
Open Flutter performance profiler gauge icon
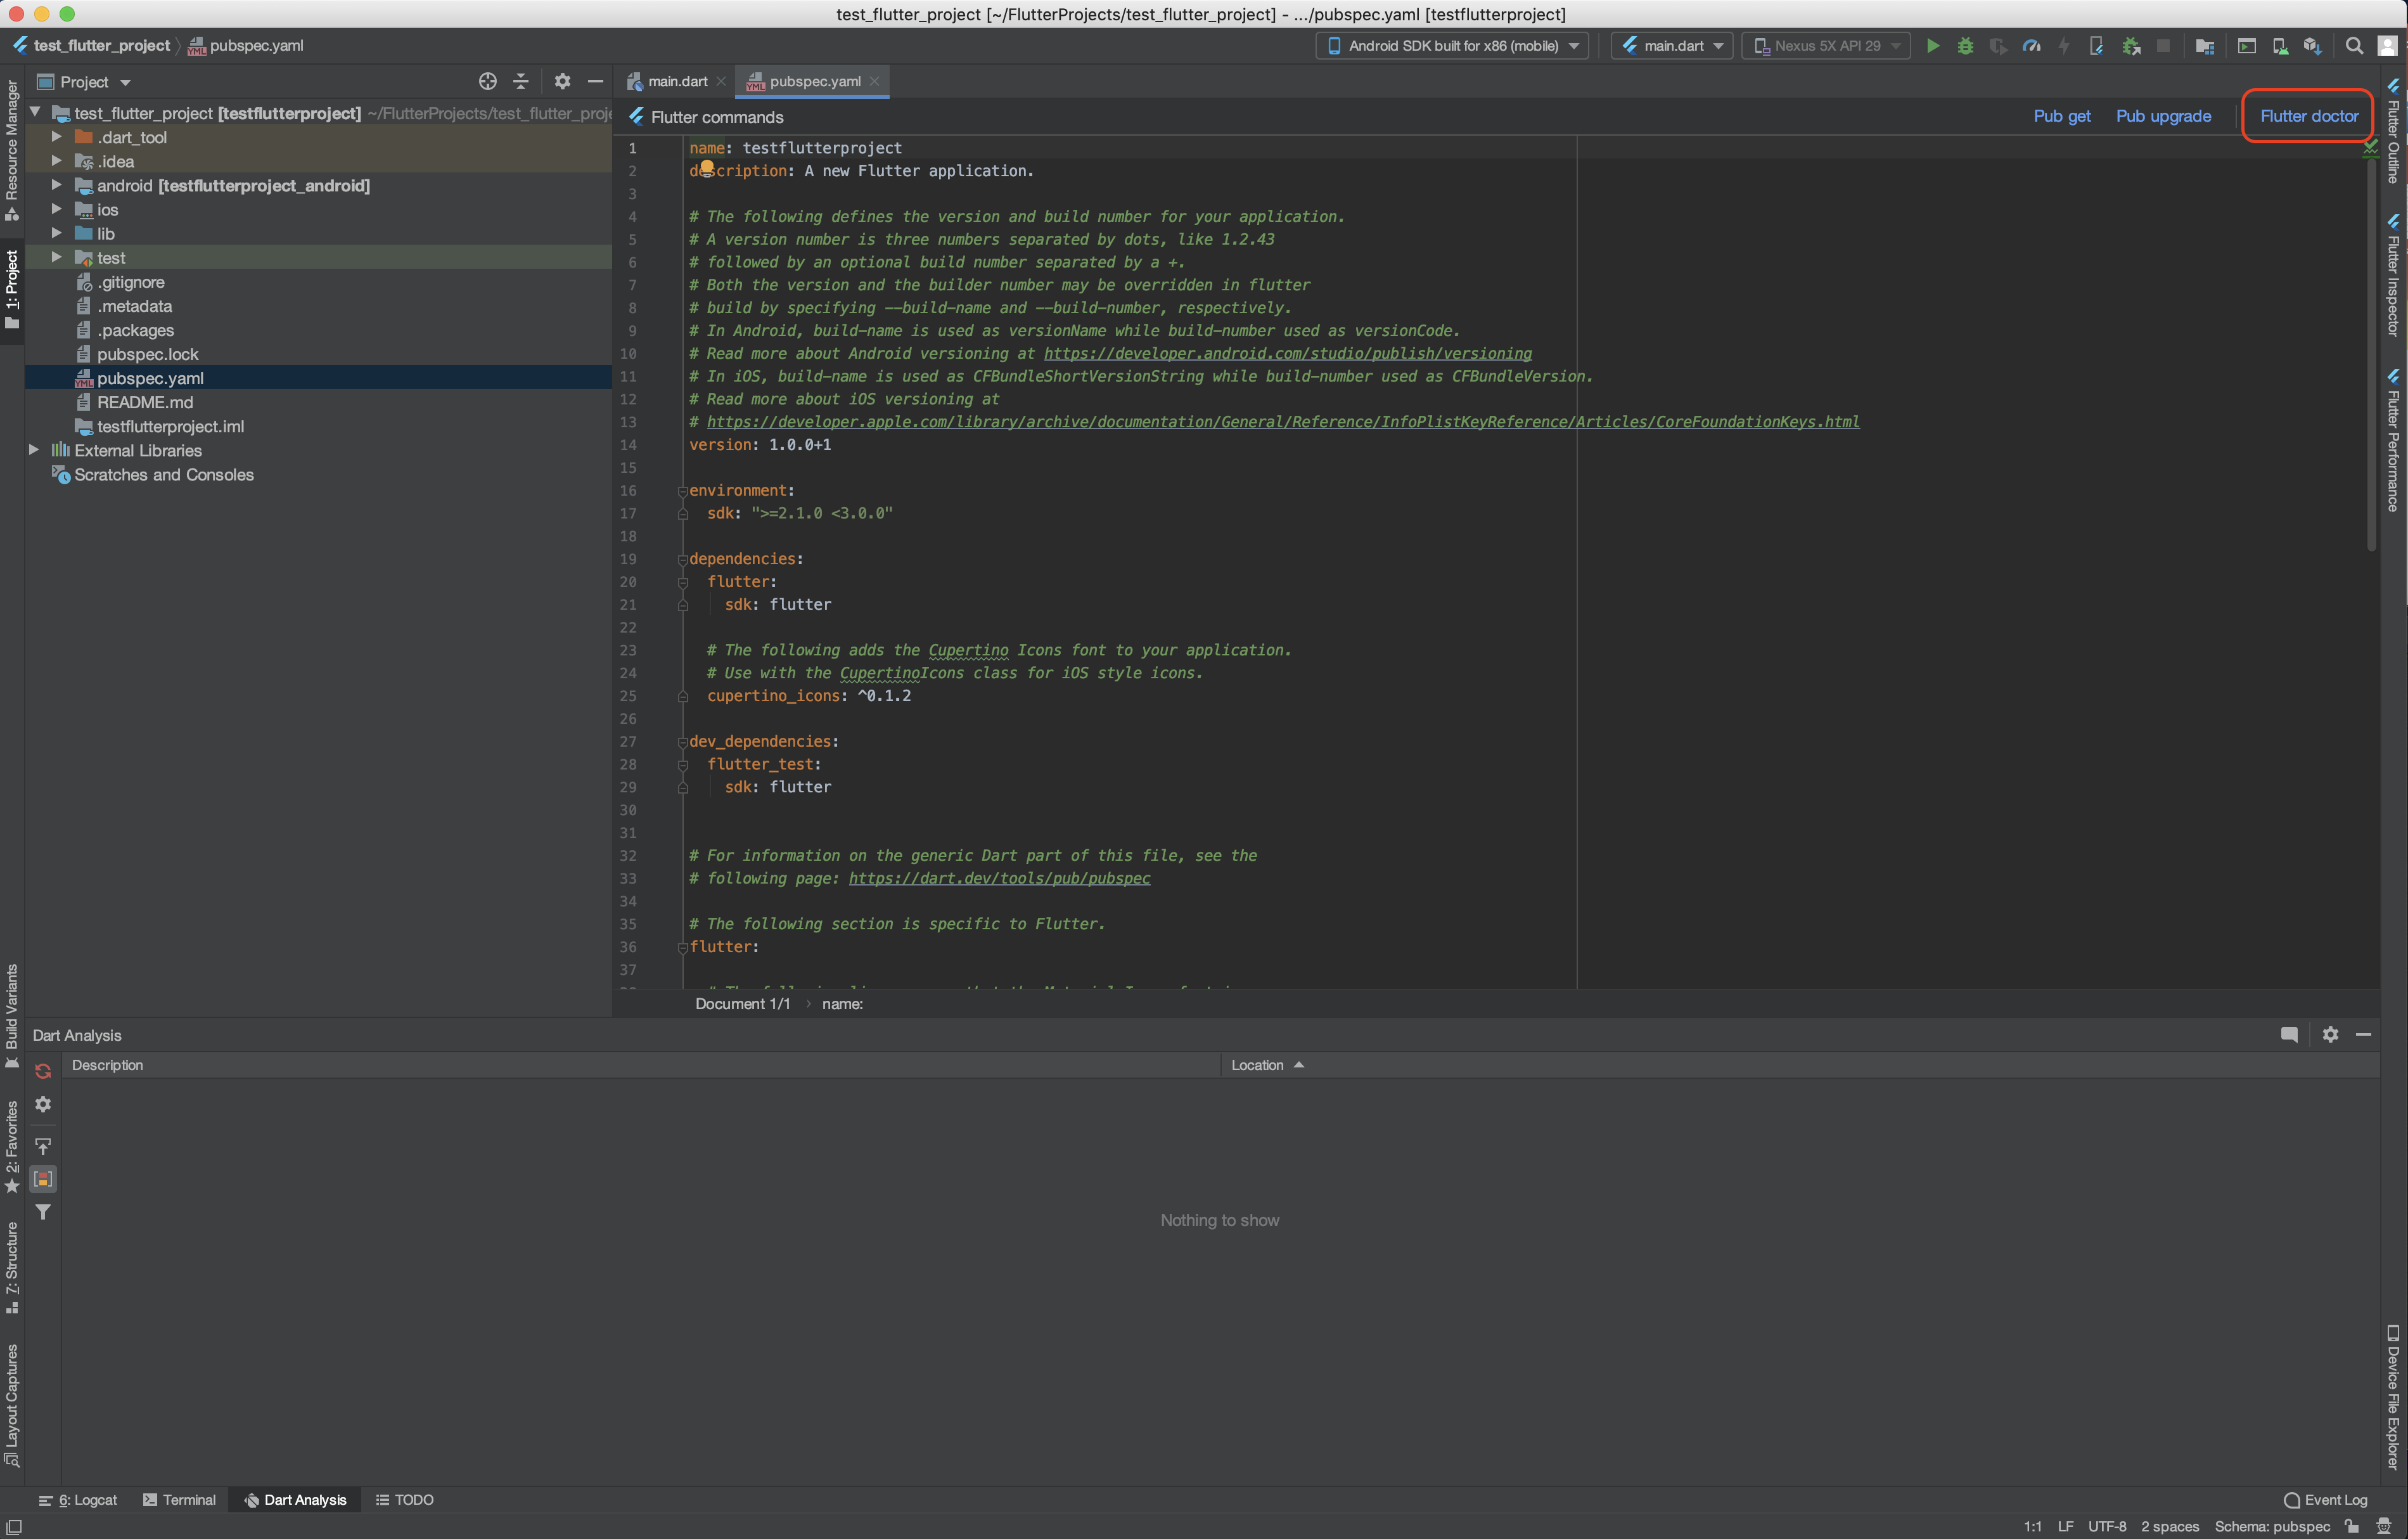pos(2031,46)
